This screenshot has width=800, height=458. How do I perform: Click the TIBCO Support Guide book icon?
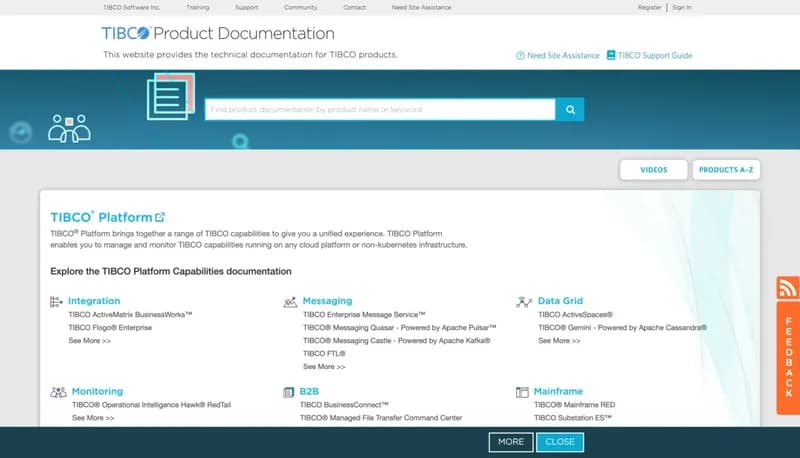pos(611,55)
